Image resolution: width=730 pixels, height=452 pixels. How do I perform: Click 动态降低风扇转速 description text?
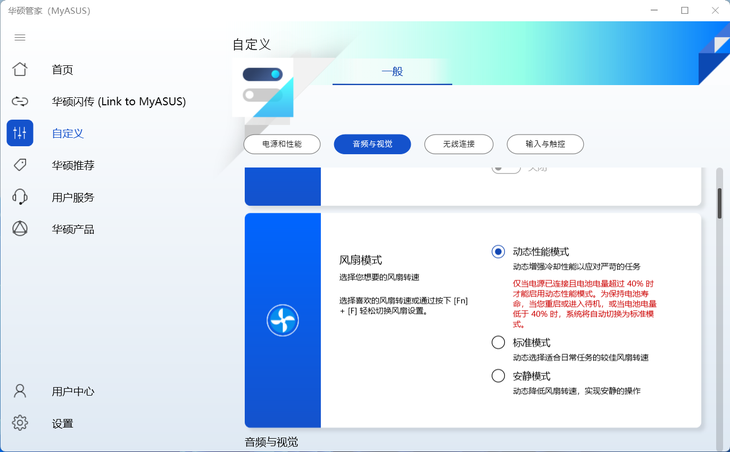(x=576, y=391)
